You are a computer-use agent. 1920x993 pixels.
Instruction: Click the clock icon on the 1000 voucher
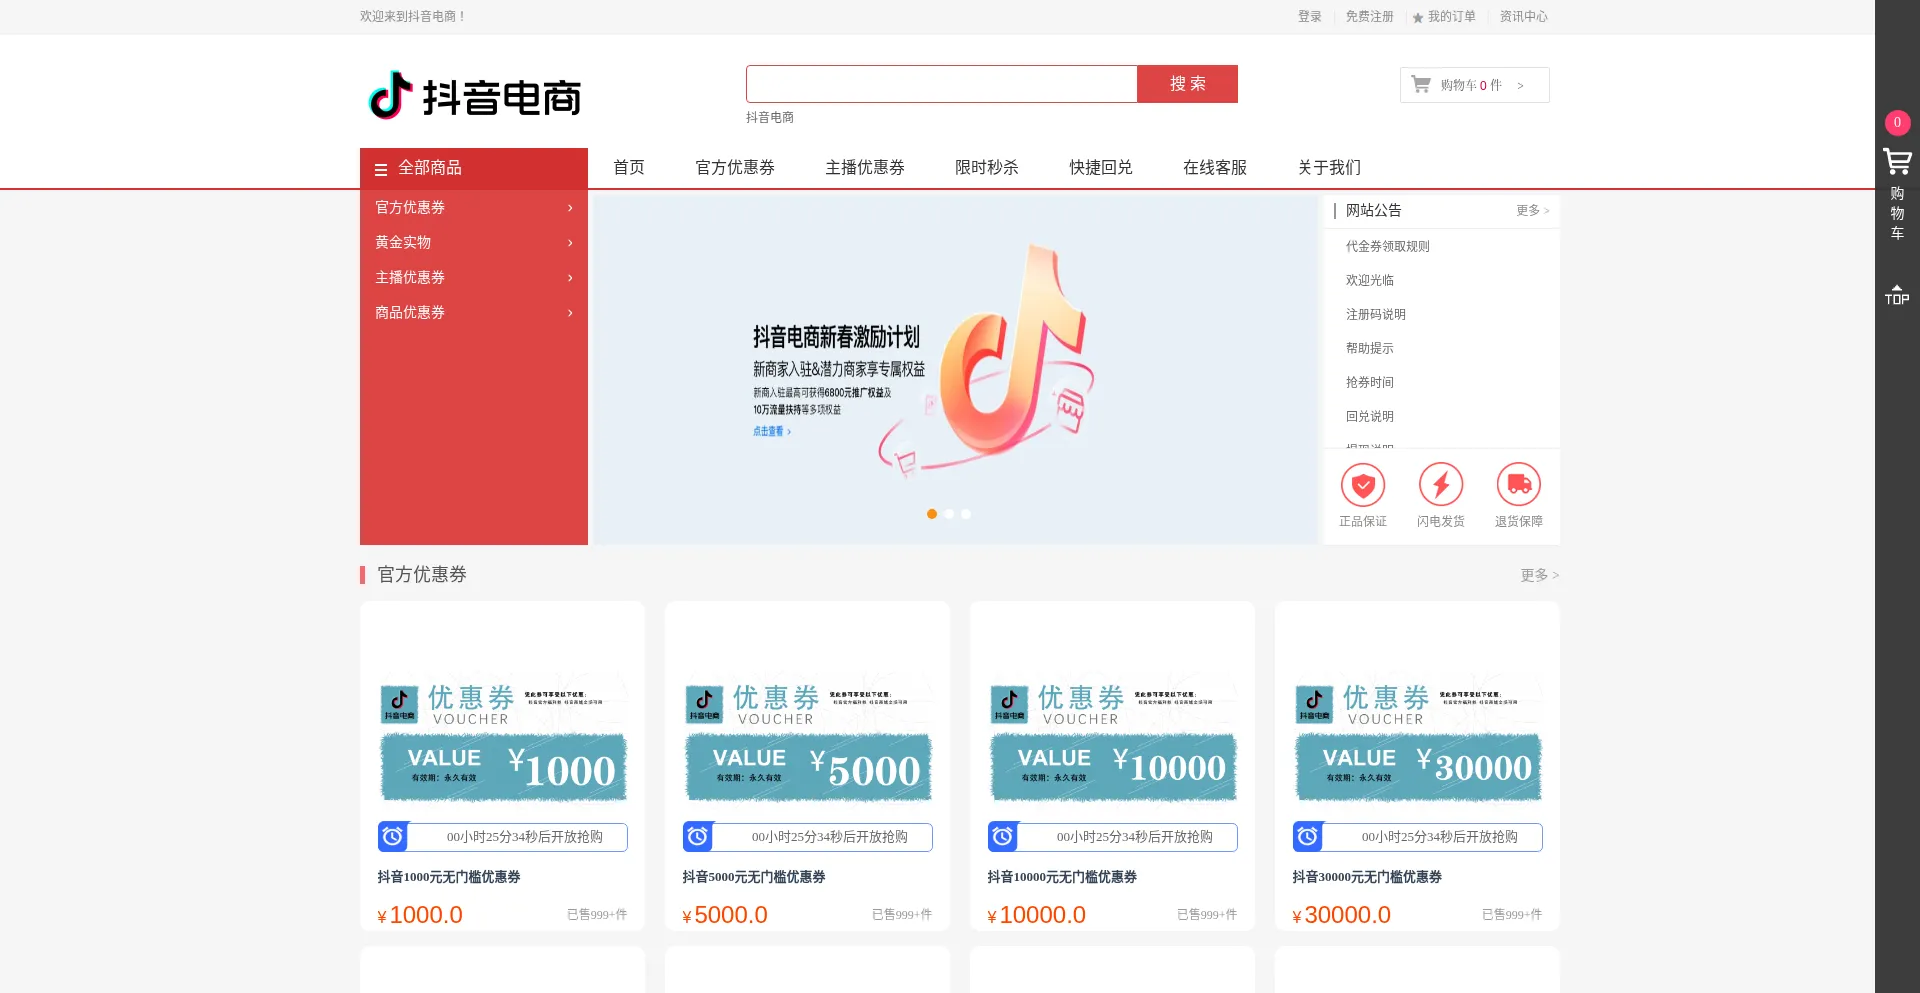tap(393, 836)
